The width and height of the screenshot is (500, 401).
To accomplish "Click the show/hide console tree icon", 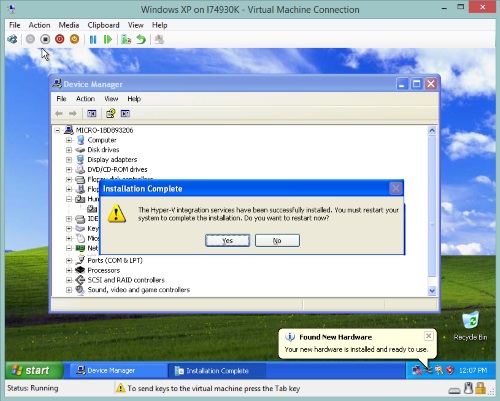I will point(91,114).
